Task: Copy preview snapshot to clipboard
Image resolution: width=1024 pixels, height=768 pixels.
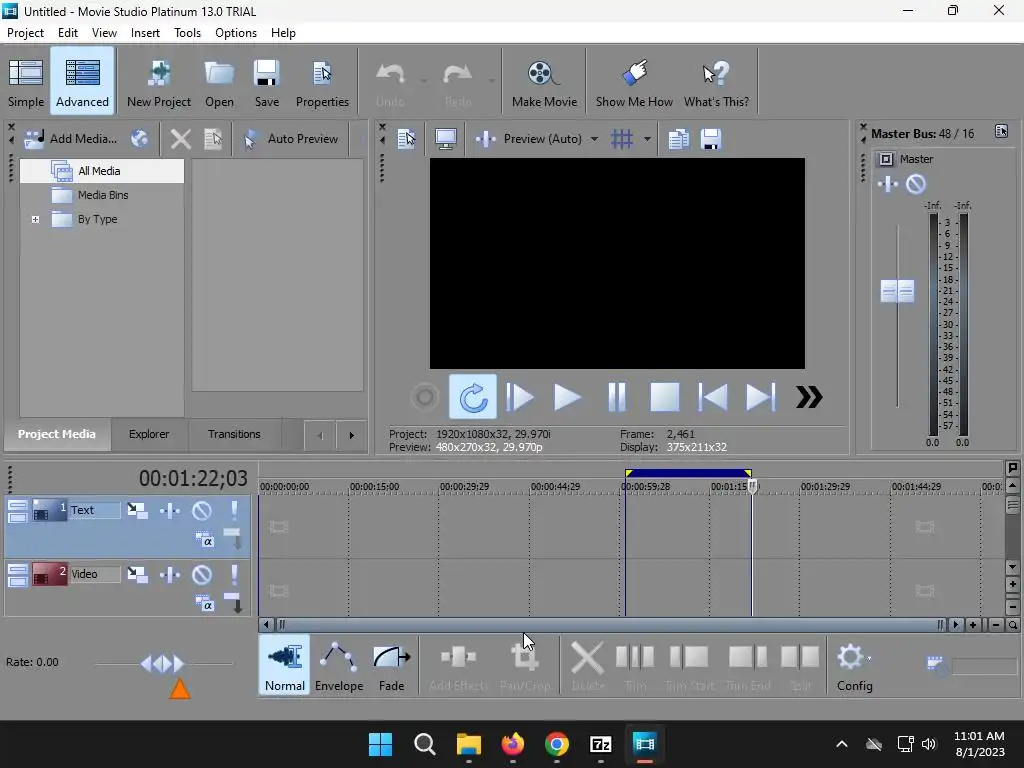Action: 679,138
